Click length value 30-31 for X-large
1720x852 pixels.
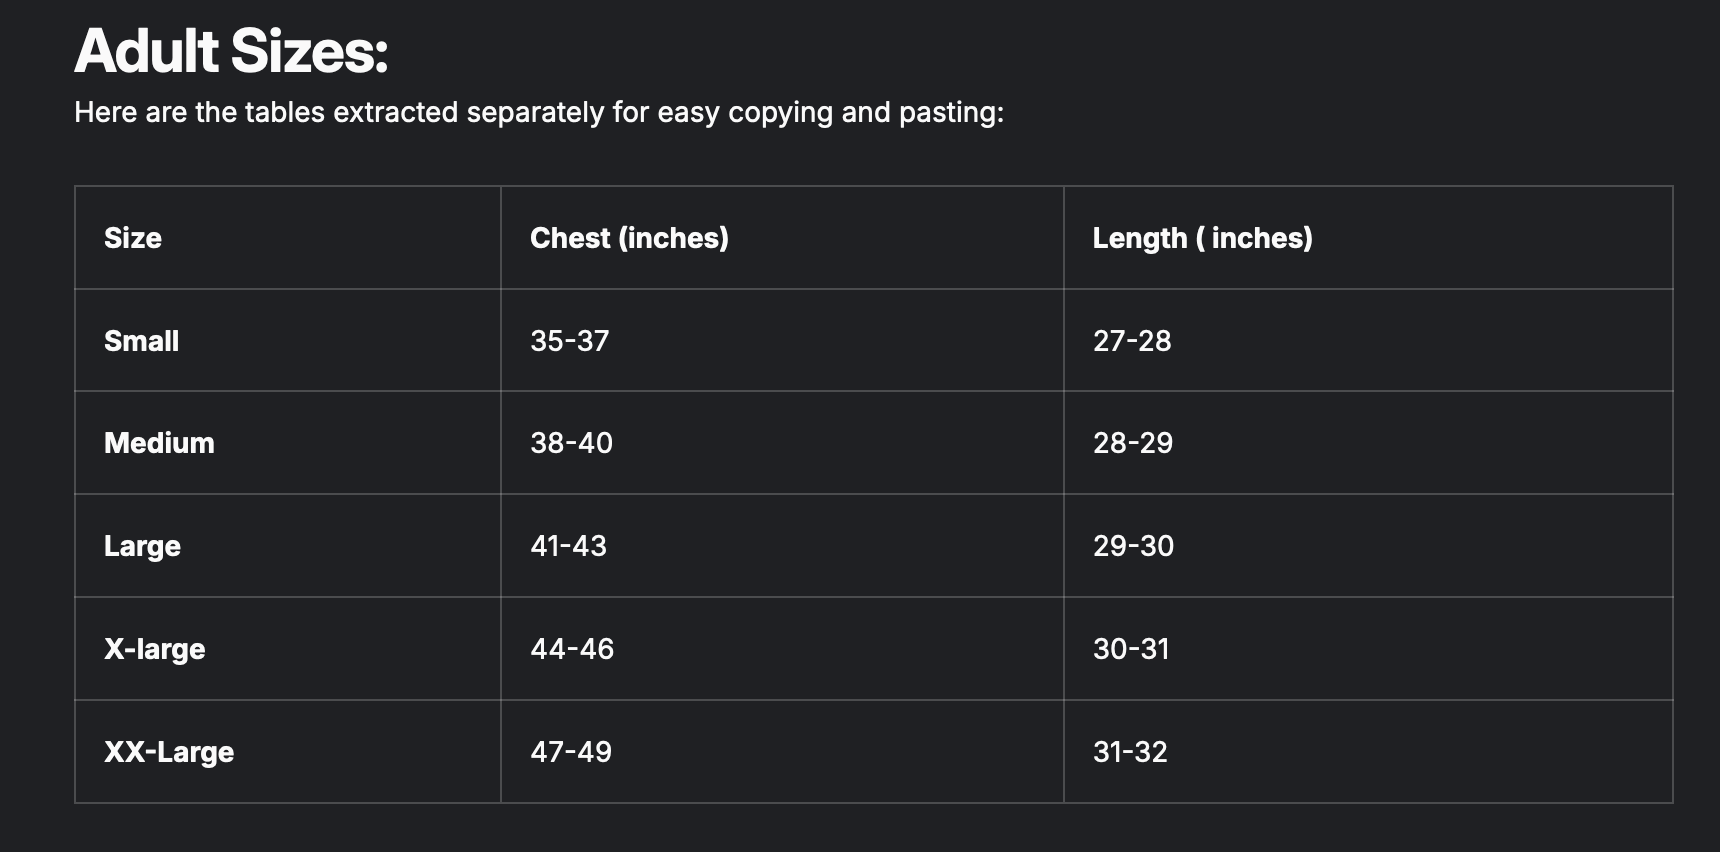click(x=1131, y=649)
